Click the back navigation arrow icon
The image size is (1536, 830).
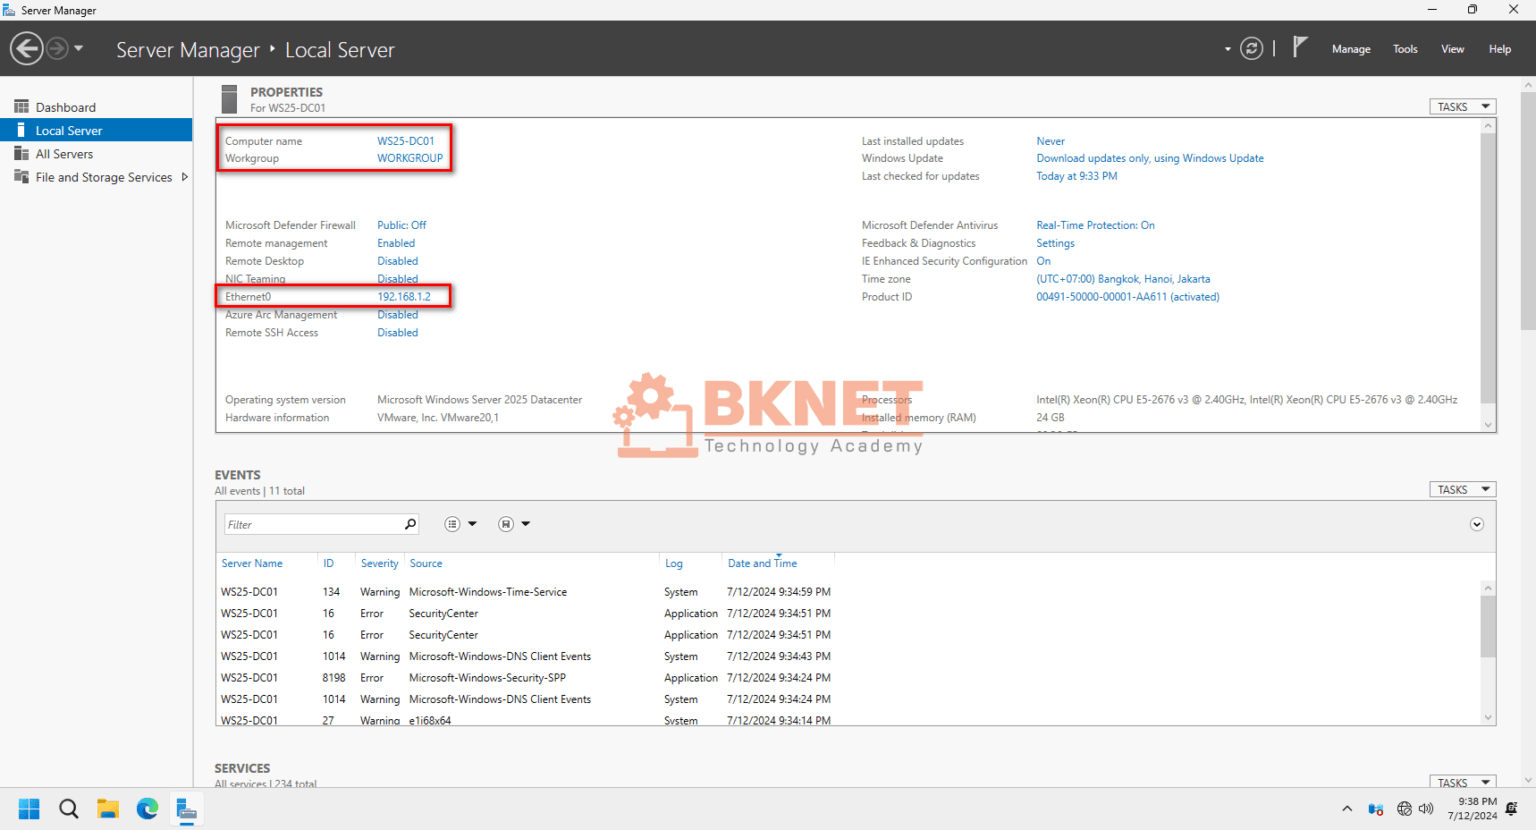point(27,48)
